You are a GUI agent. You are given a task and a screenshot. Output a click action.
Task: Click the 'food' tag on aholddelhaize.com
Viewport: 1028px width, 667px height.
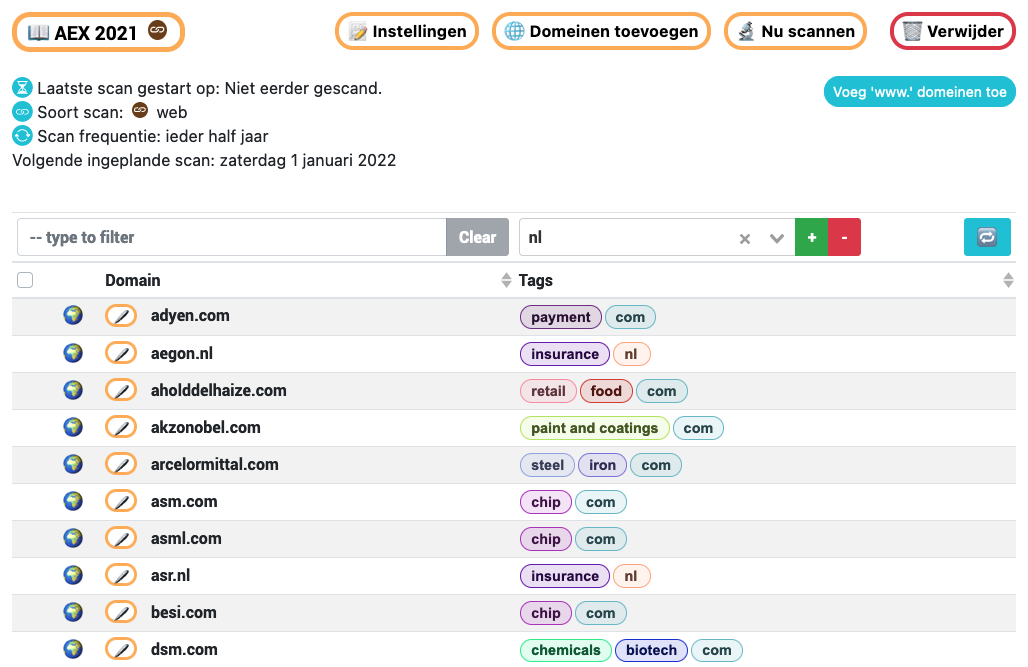tap(606, 391)
